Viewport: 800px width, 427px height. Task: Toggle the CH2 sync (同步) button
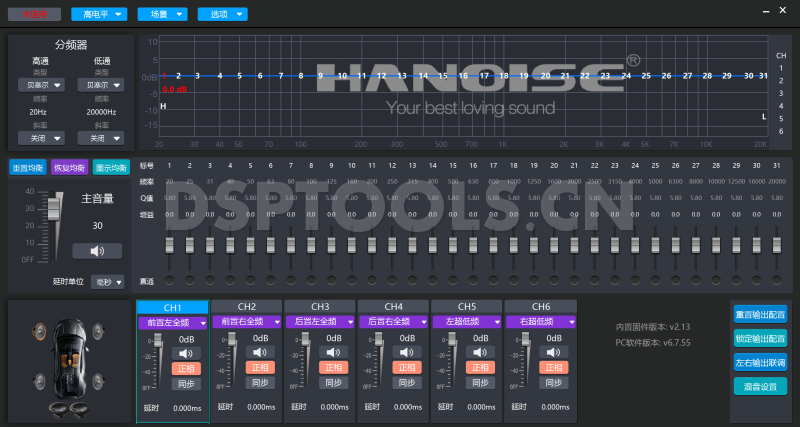tap(260, 384)
